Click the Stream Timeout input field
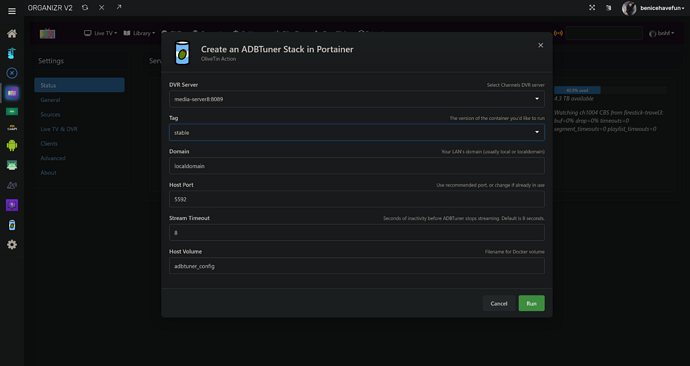Image resolution: width=690 pixels, height=366 pixels. coord(357,233)
